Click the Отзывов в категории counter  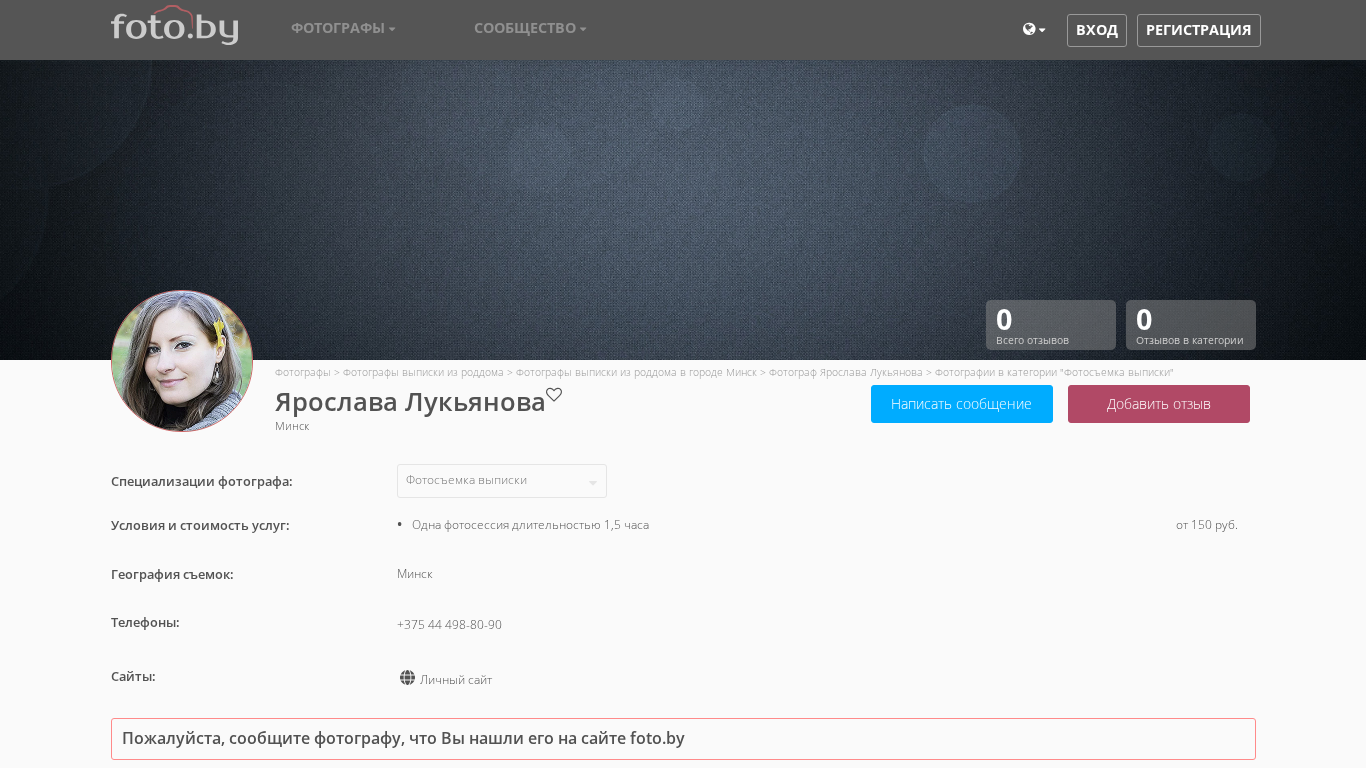point(1191,325)
